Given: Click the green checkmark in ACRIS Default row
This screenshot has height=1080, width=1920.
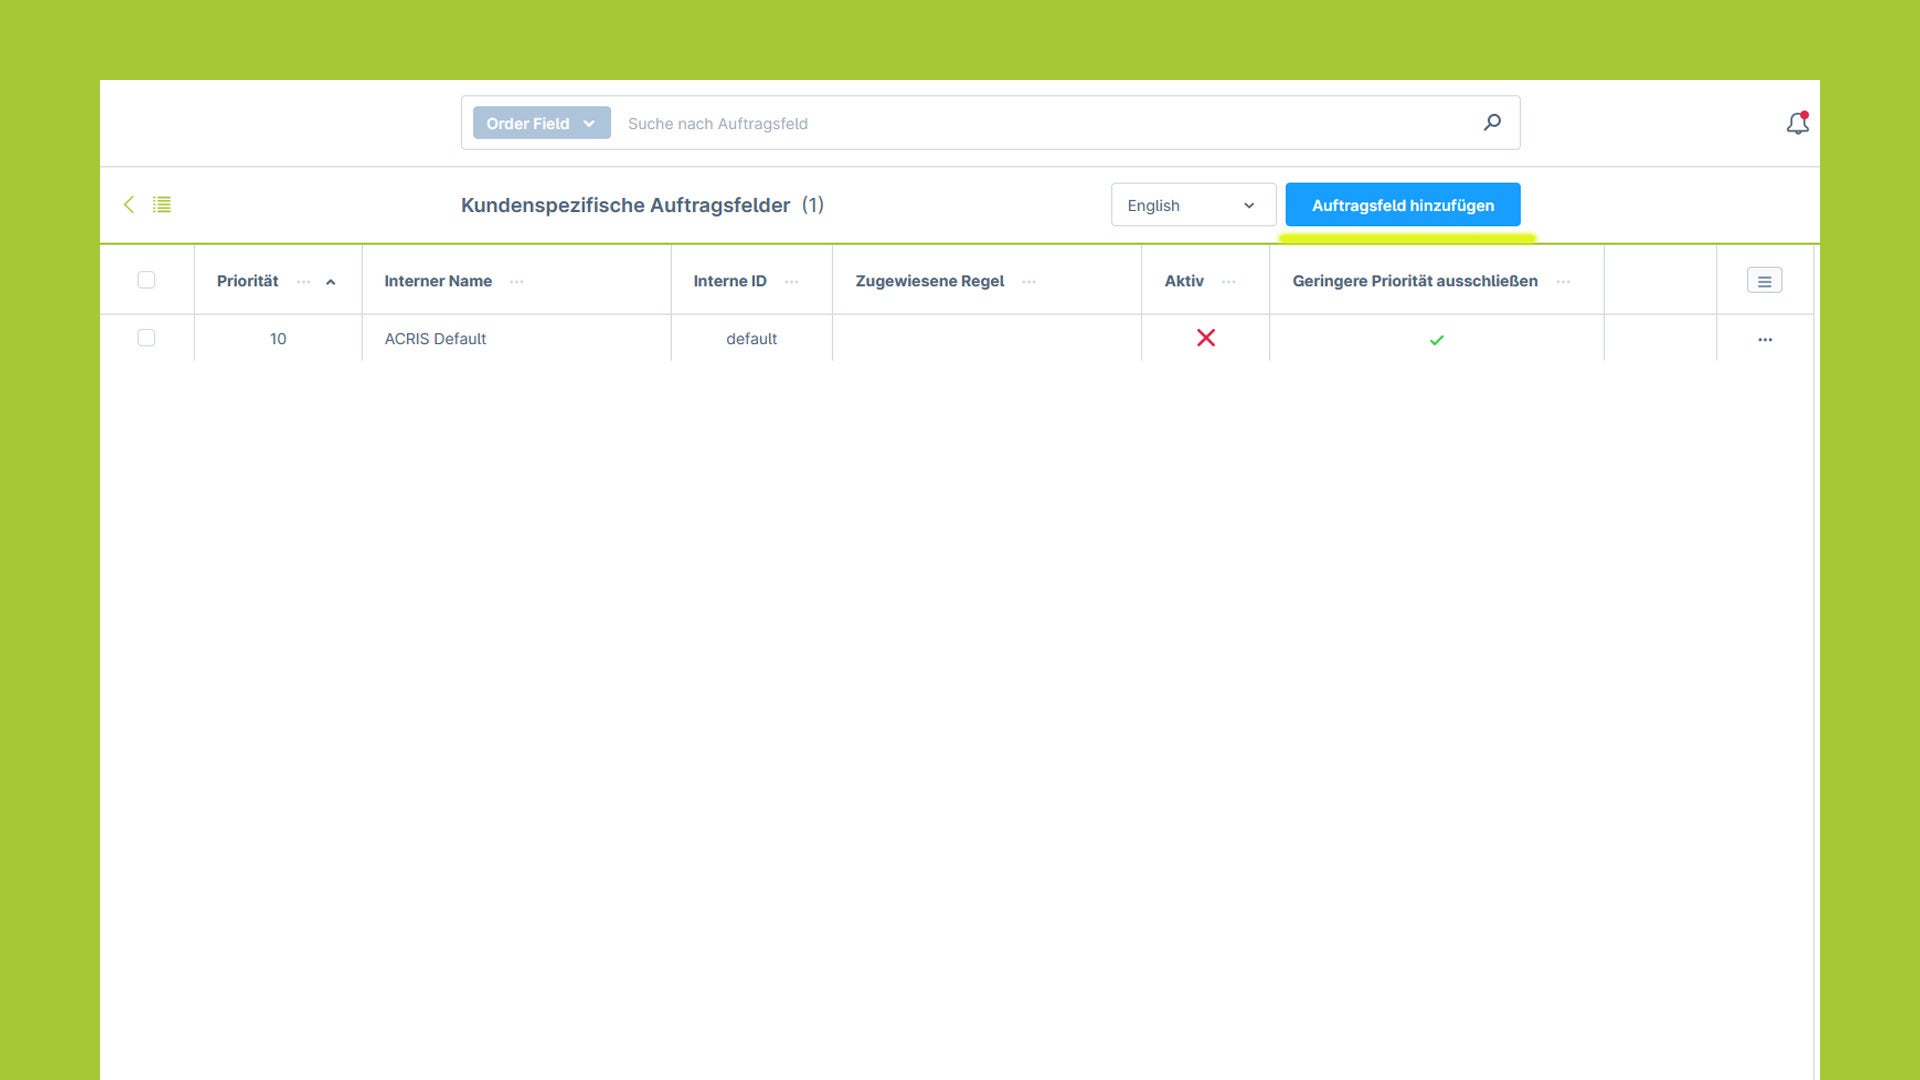Looking at the screenshot, I should (x=1437, y=340).
